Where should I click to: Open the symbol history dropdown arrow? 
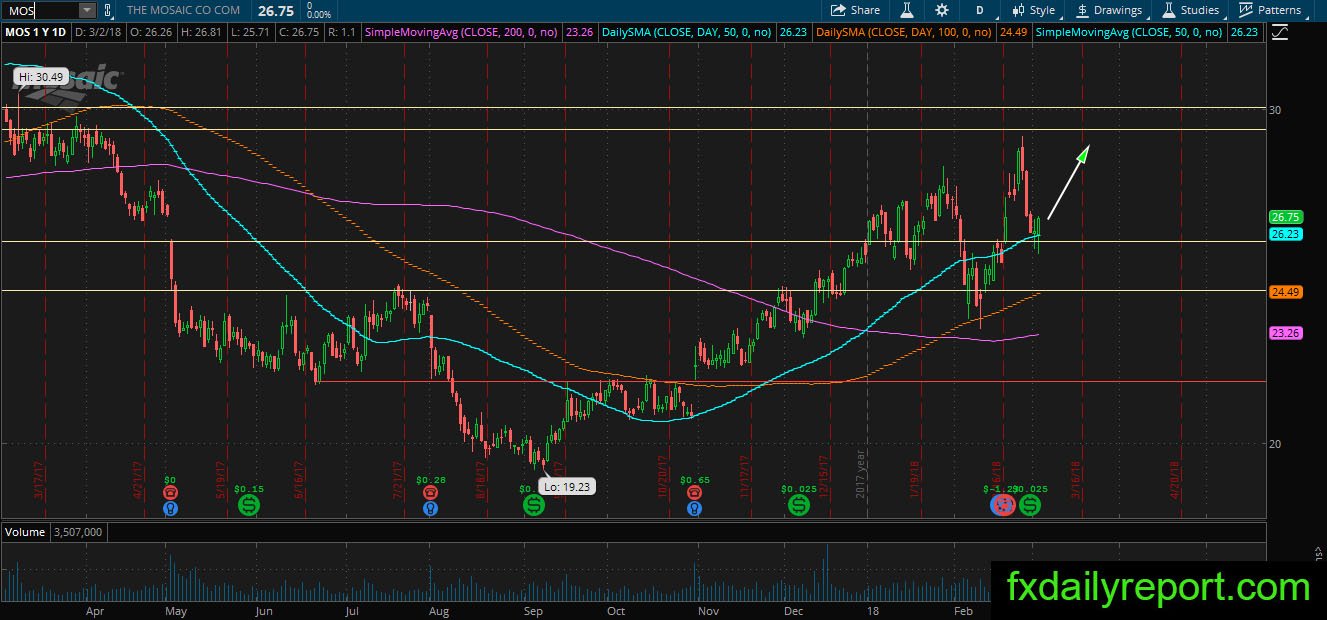[x=86, y=10]
